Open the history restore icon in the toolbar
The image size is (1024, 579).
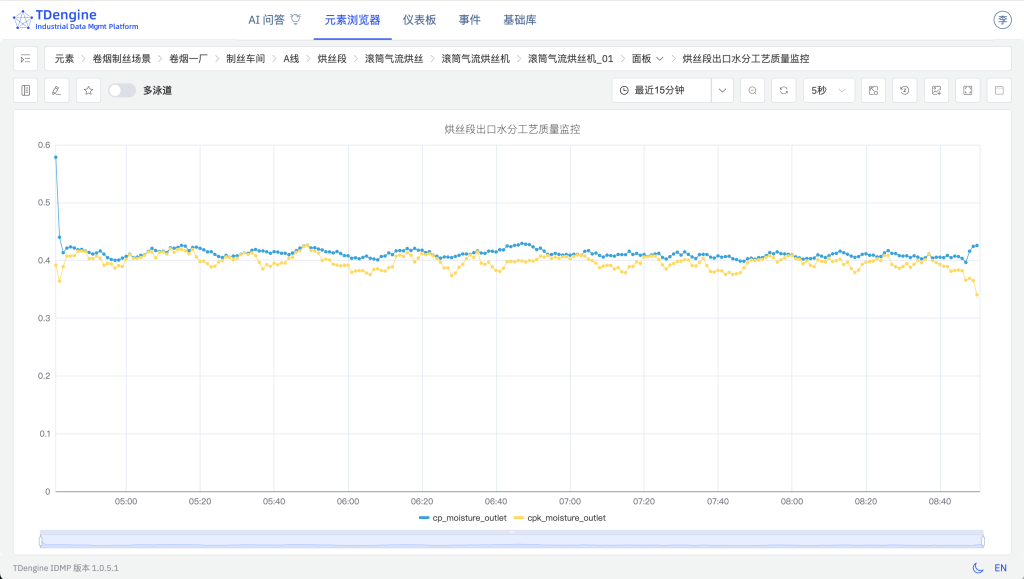tap(905, 90)
